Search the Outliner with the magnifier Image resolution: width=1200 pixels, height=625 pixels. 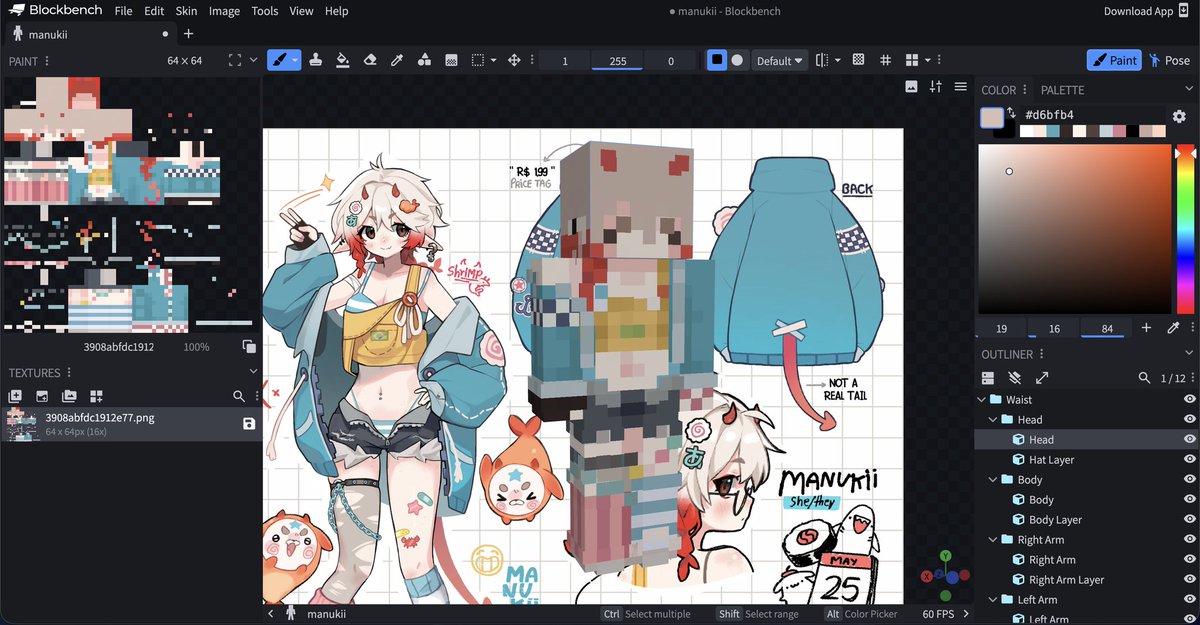coord(1145,378)
